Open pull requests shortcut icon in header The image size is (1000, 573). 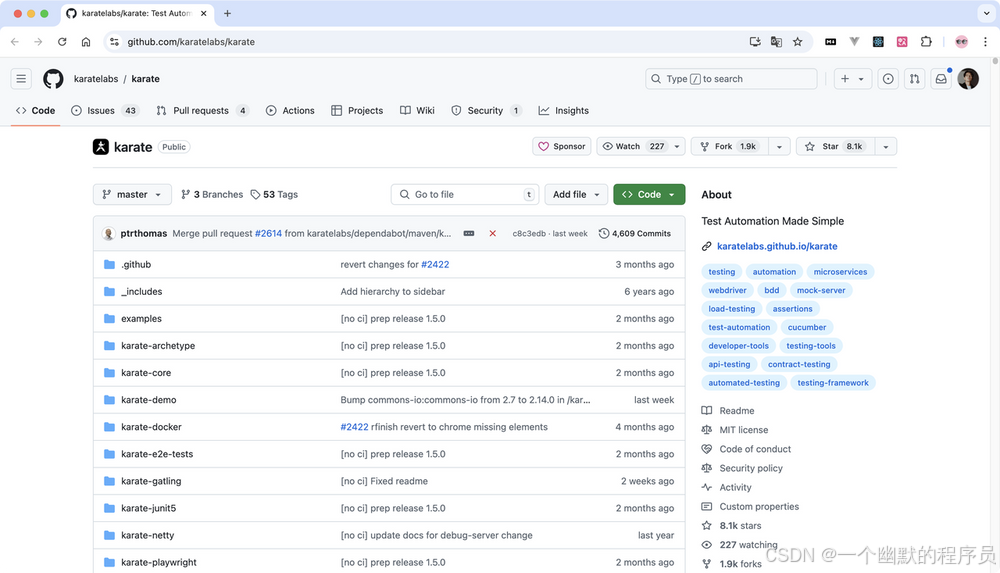tap(915, 78)
